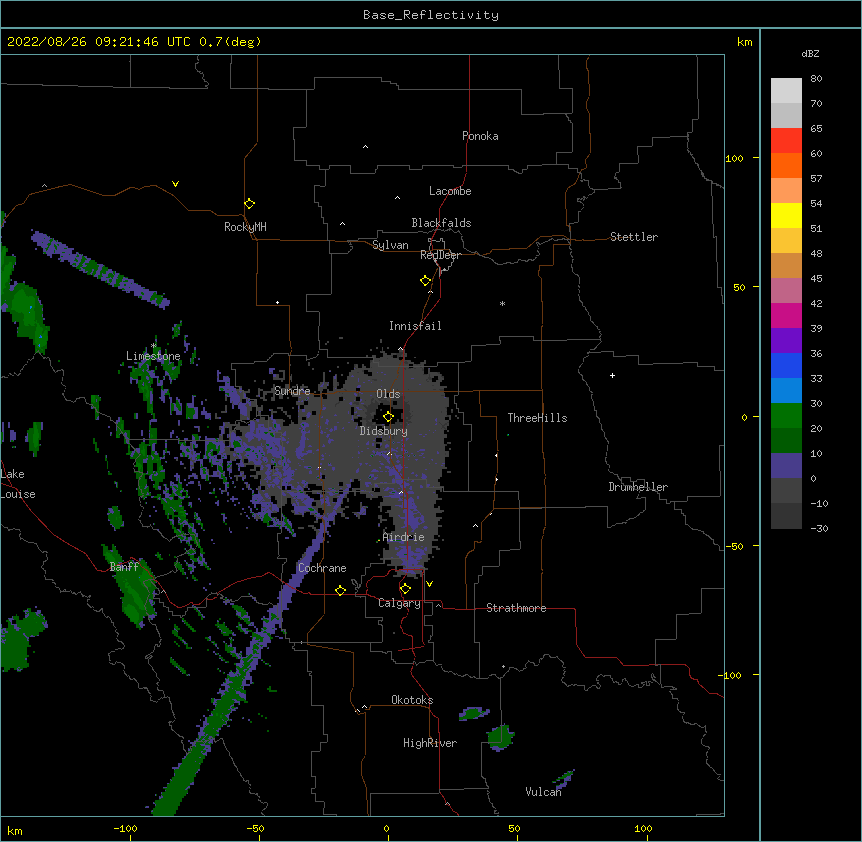Click the ThreeHills town label

pos(537,418)
